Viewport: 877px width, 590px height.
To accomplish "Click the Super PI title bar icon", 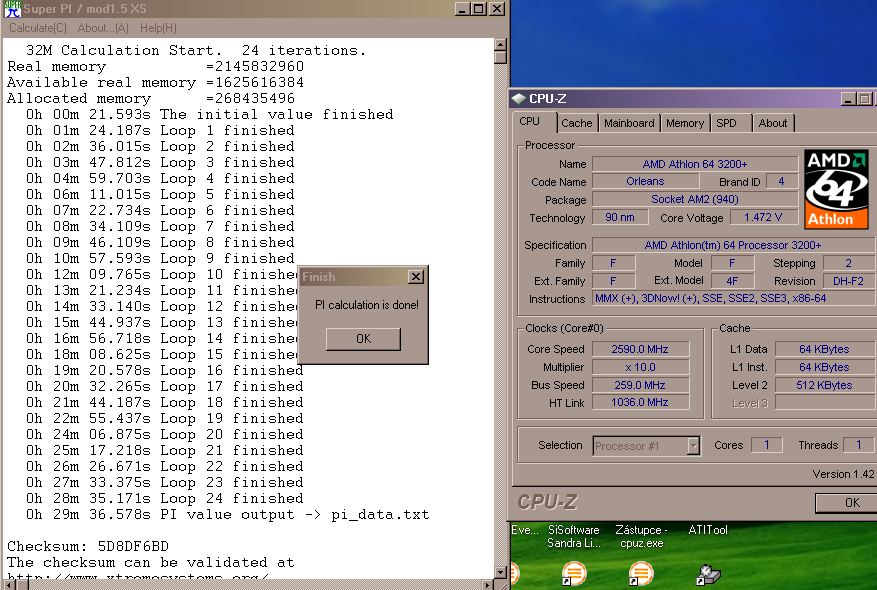I will (x=12, y=9).
